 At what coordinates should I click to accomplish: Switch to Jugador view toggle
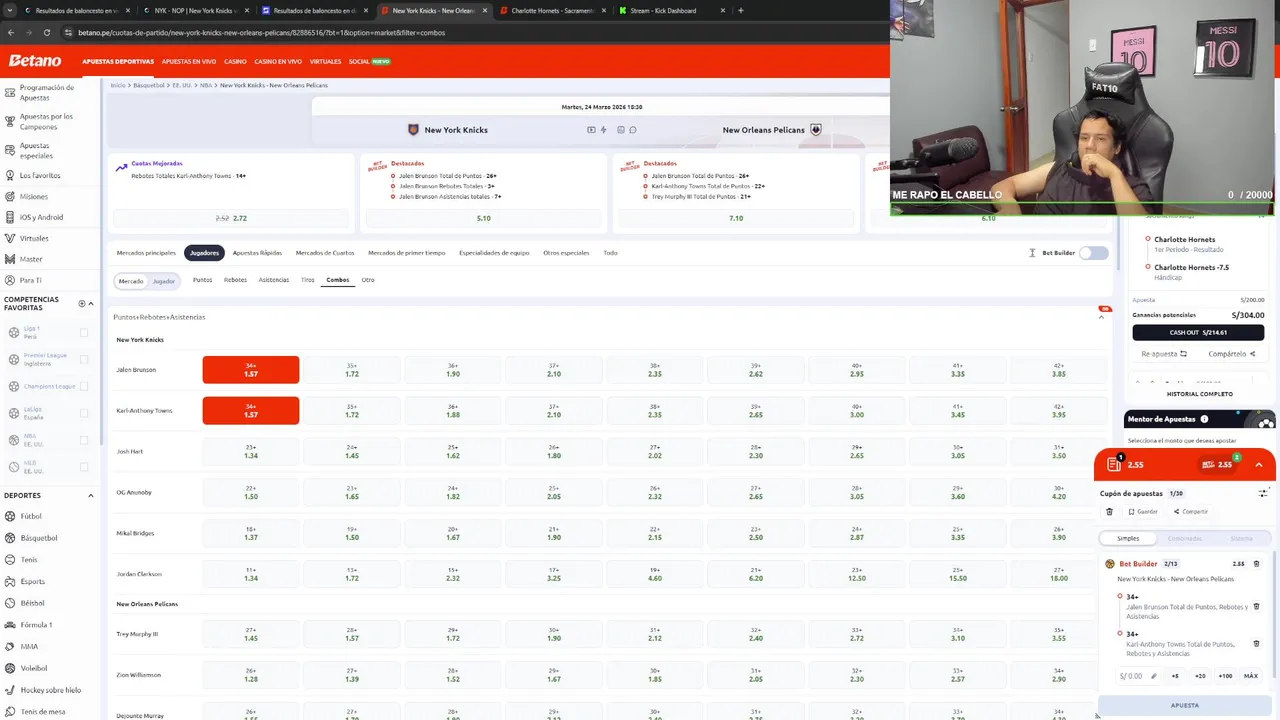(x=164, y=281)
